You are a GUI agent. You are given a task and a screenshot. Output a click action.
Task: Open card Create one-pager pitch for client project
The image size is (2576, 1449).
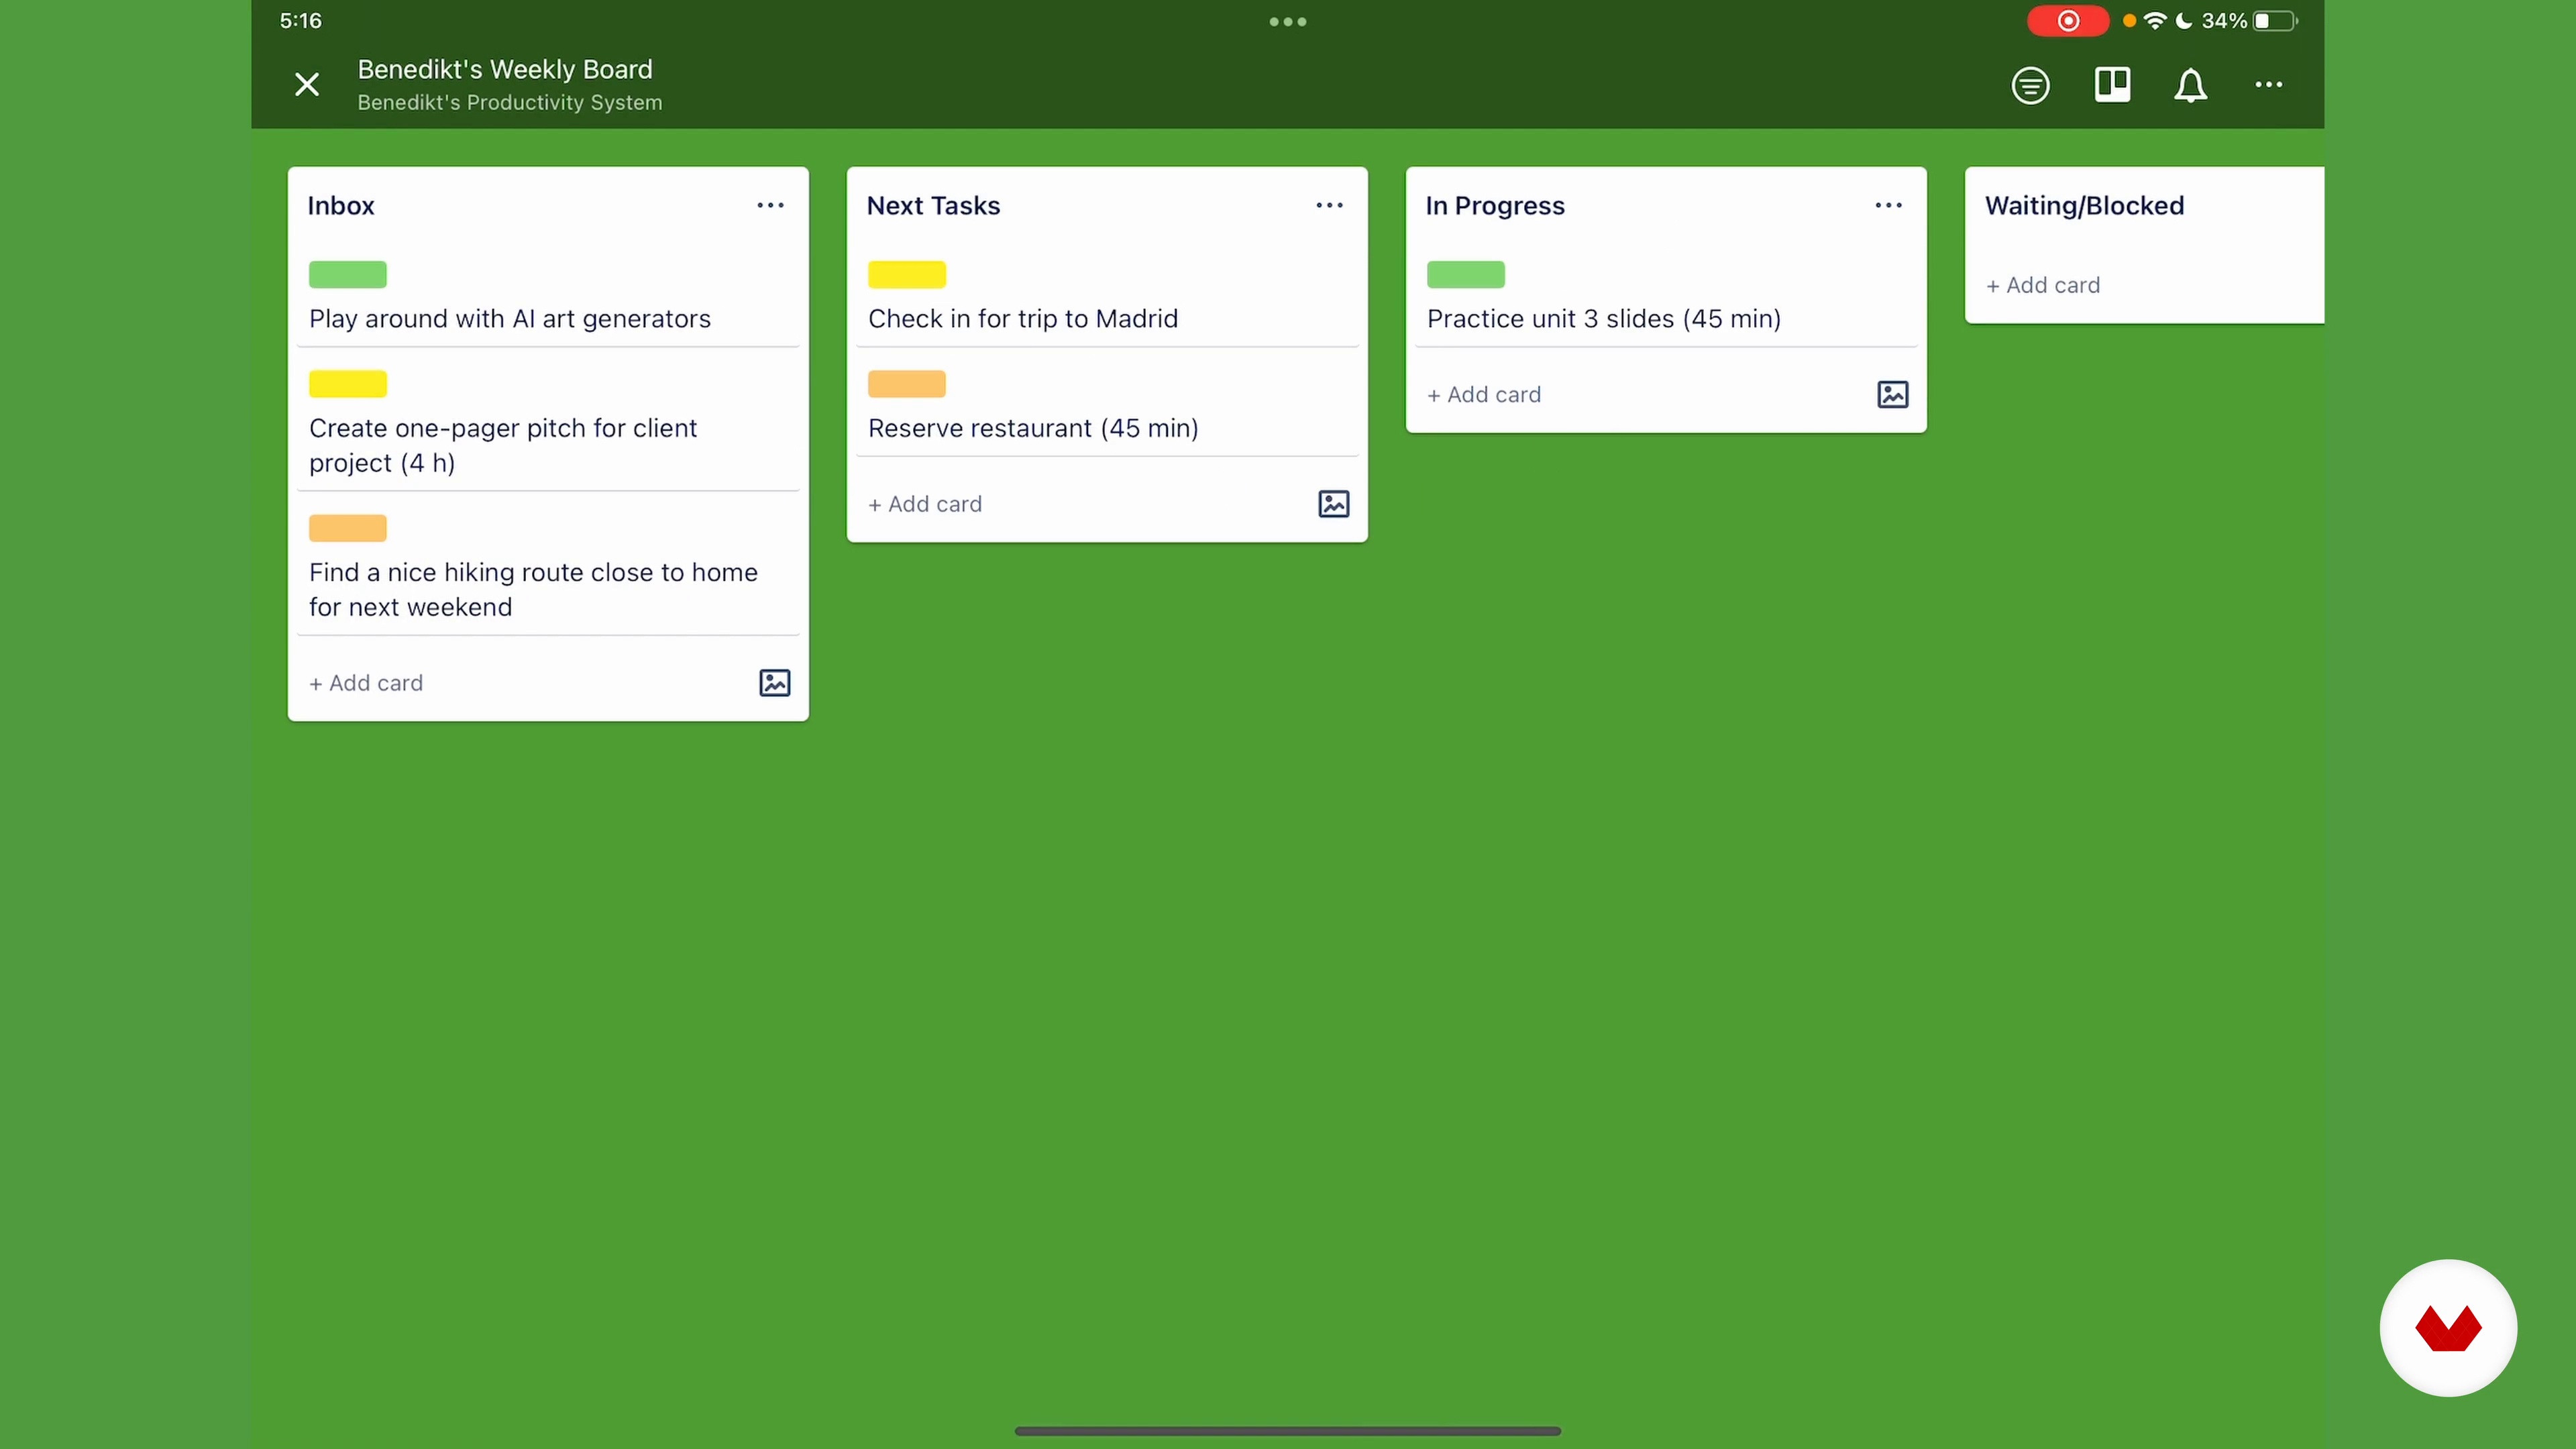(548, 425)
